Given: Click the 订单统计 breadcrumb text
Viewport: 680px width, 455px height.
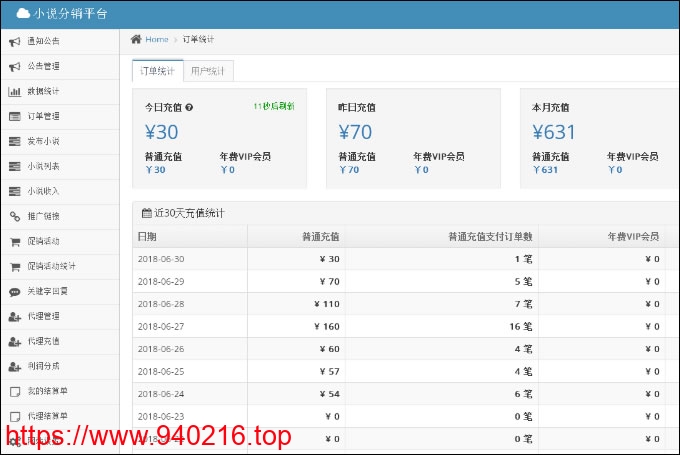Looking at the screenshot, I should [198, 39].
